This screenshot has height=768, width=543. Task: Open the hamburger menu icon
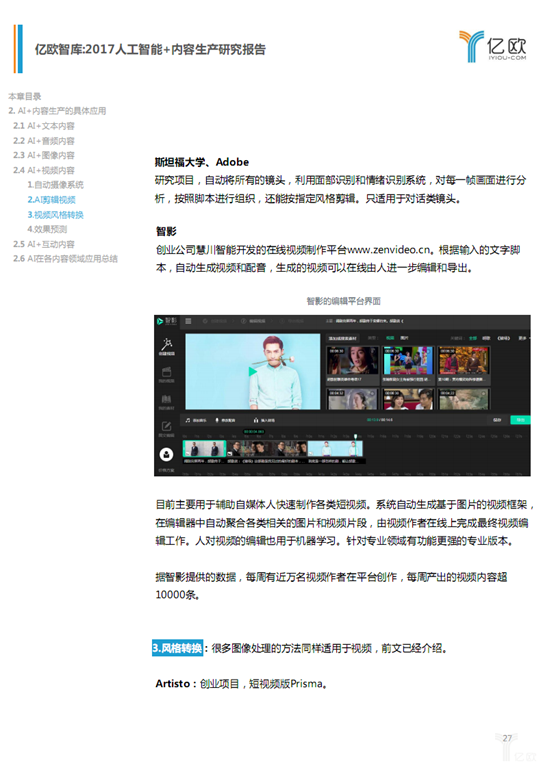click(x=189, y=321)
